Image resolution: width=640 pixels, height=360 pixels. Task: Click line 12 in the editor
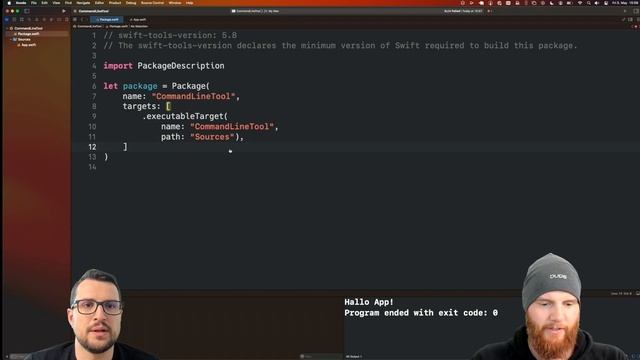click(x=355, y=147)
